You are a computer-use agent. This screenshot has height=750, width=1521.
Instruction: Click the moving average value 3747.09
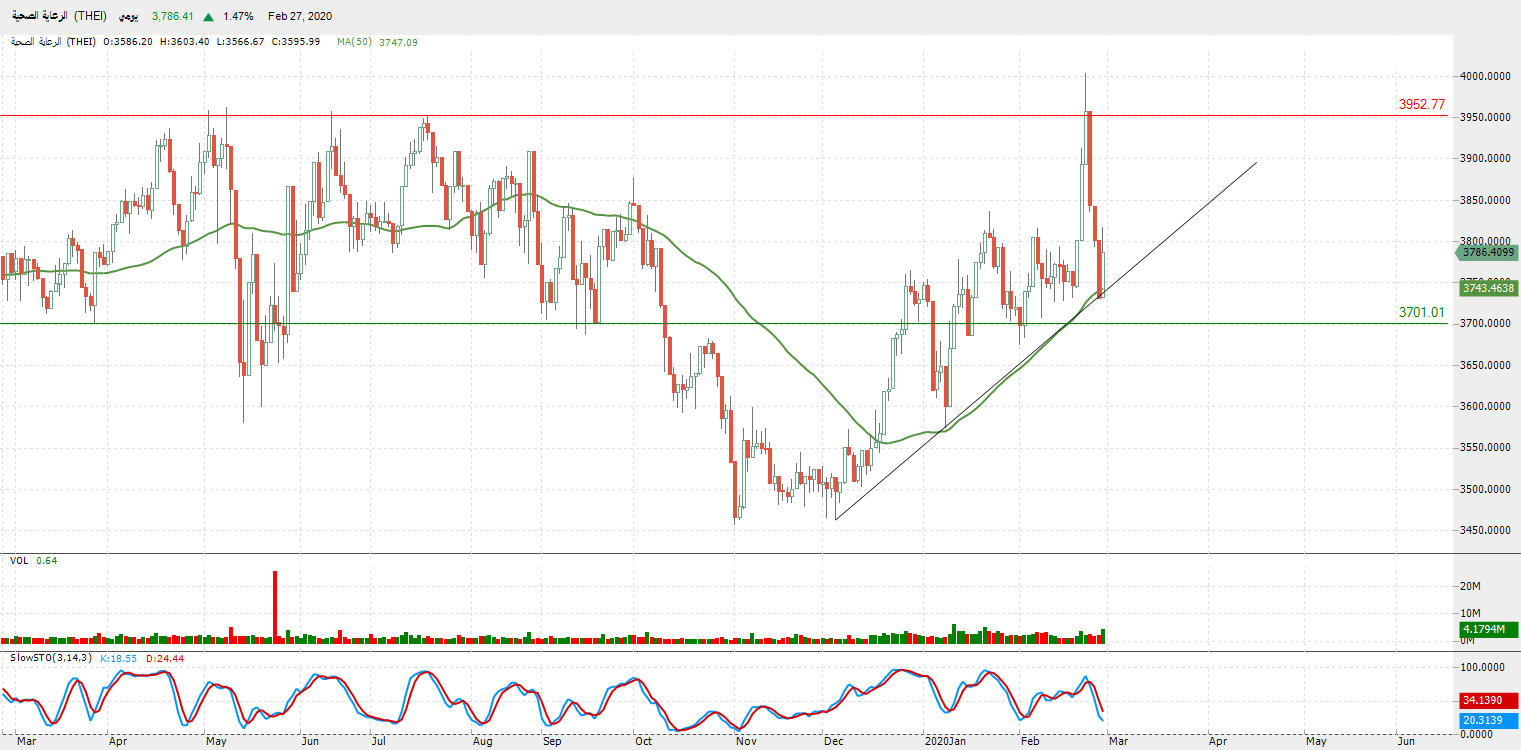[x=398, y=41]
